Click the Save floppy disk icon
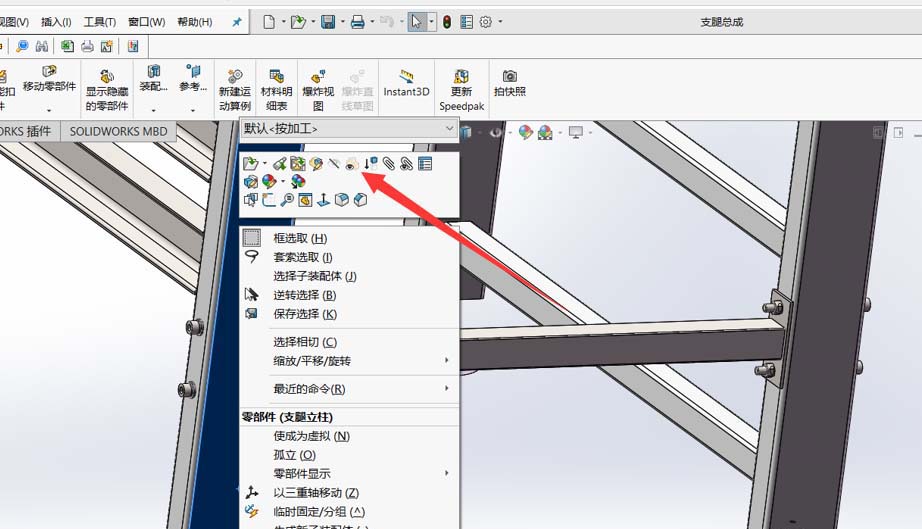The width and height of the screenshot is (922, 529). [328, 22]
